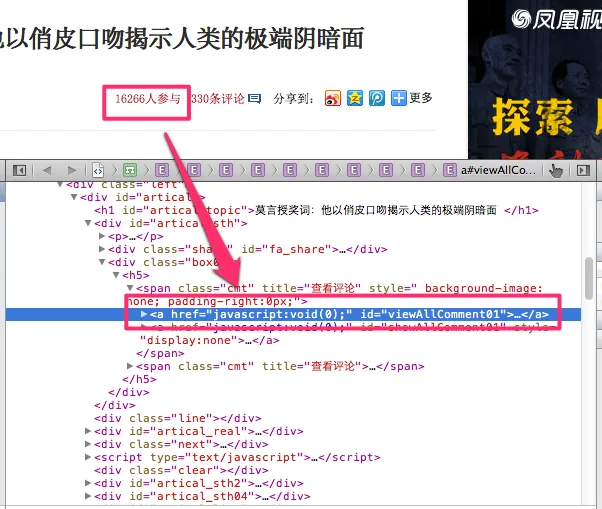Click the 16266人参与 participants link
602x509 pixels.
click(148, 99)
